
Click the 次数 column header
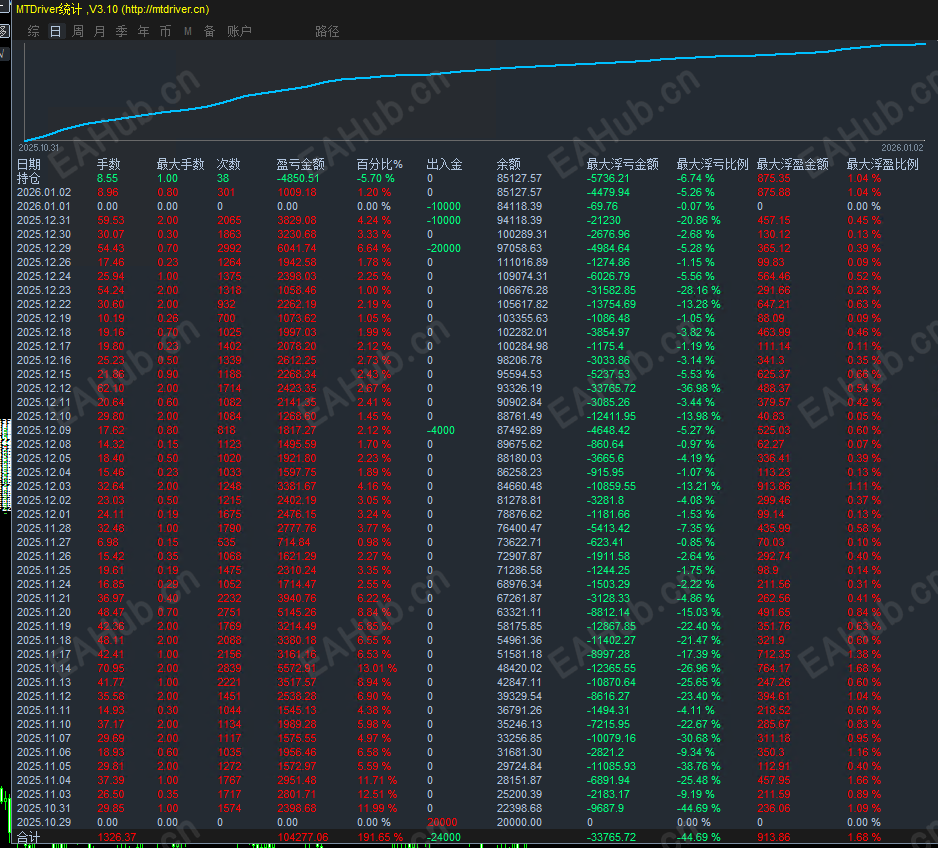pos(229,164)
